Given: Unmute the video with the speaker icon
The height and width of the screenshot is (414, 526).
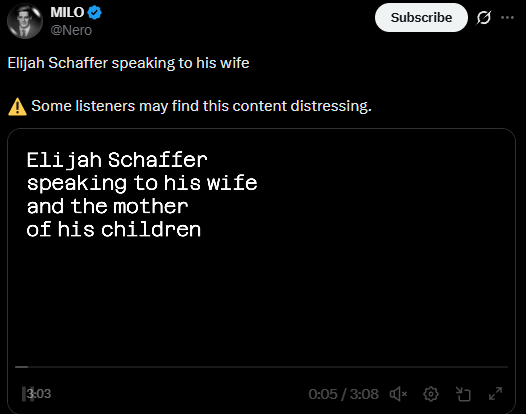Looking at the screenshot, I should tap(398, 394).
